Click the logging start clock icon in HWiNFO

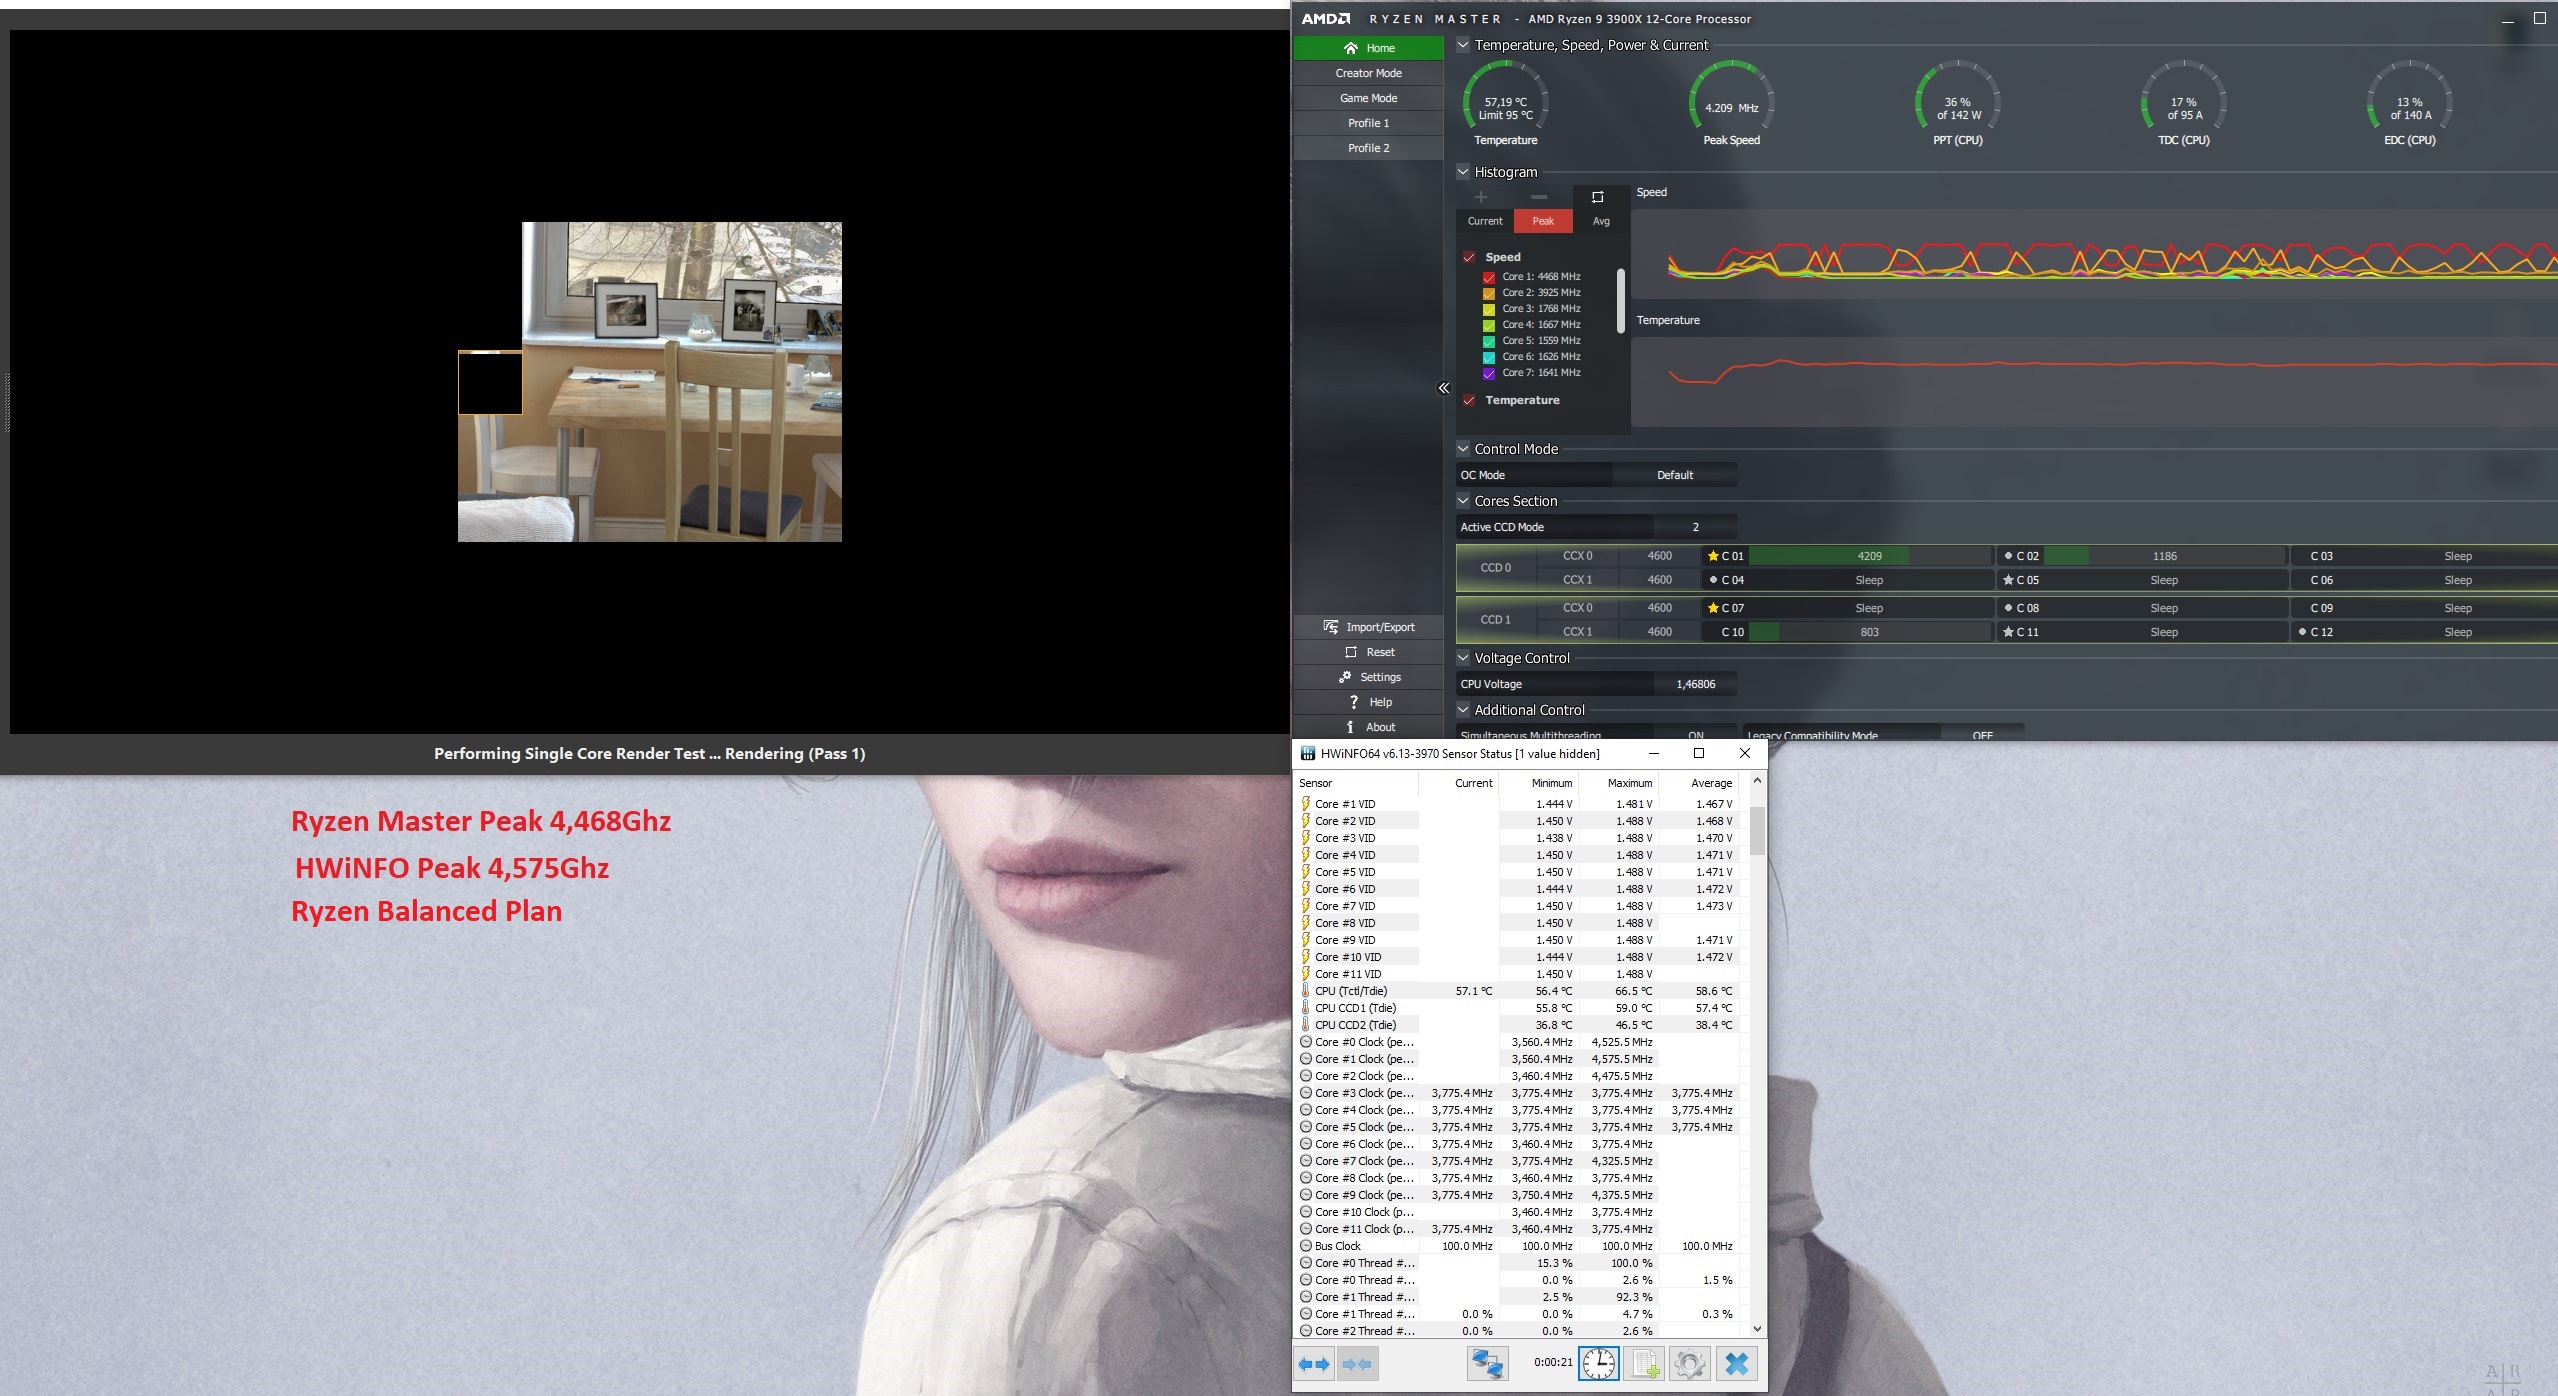[1601, 1363]
